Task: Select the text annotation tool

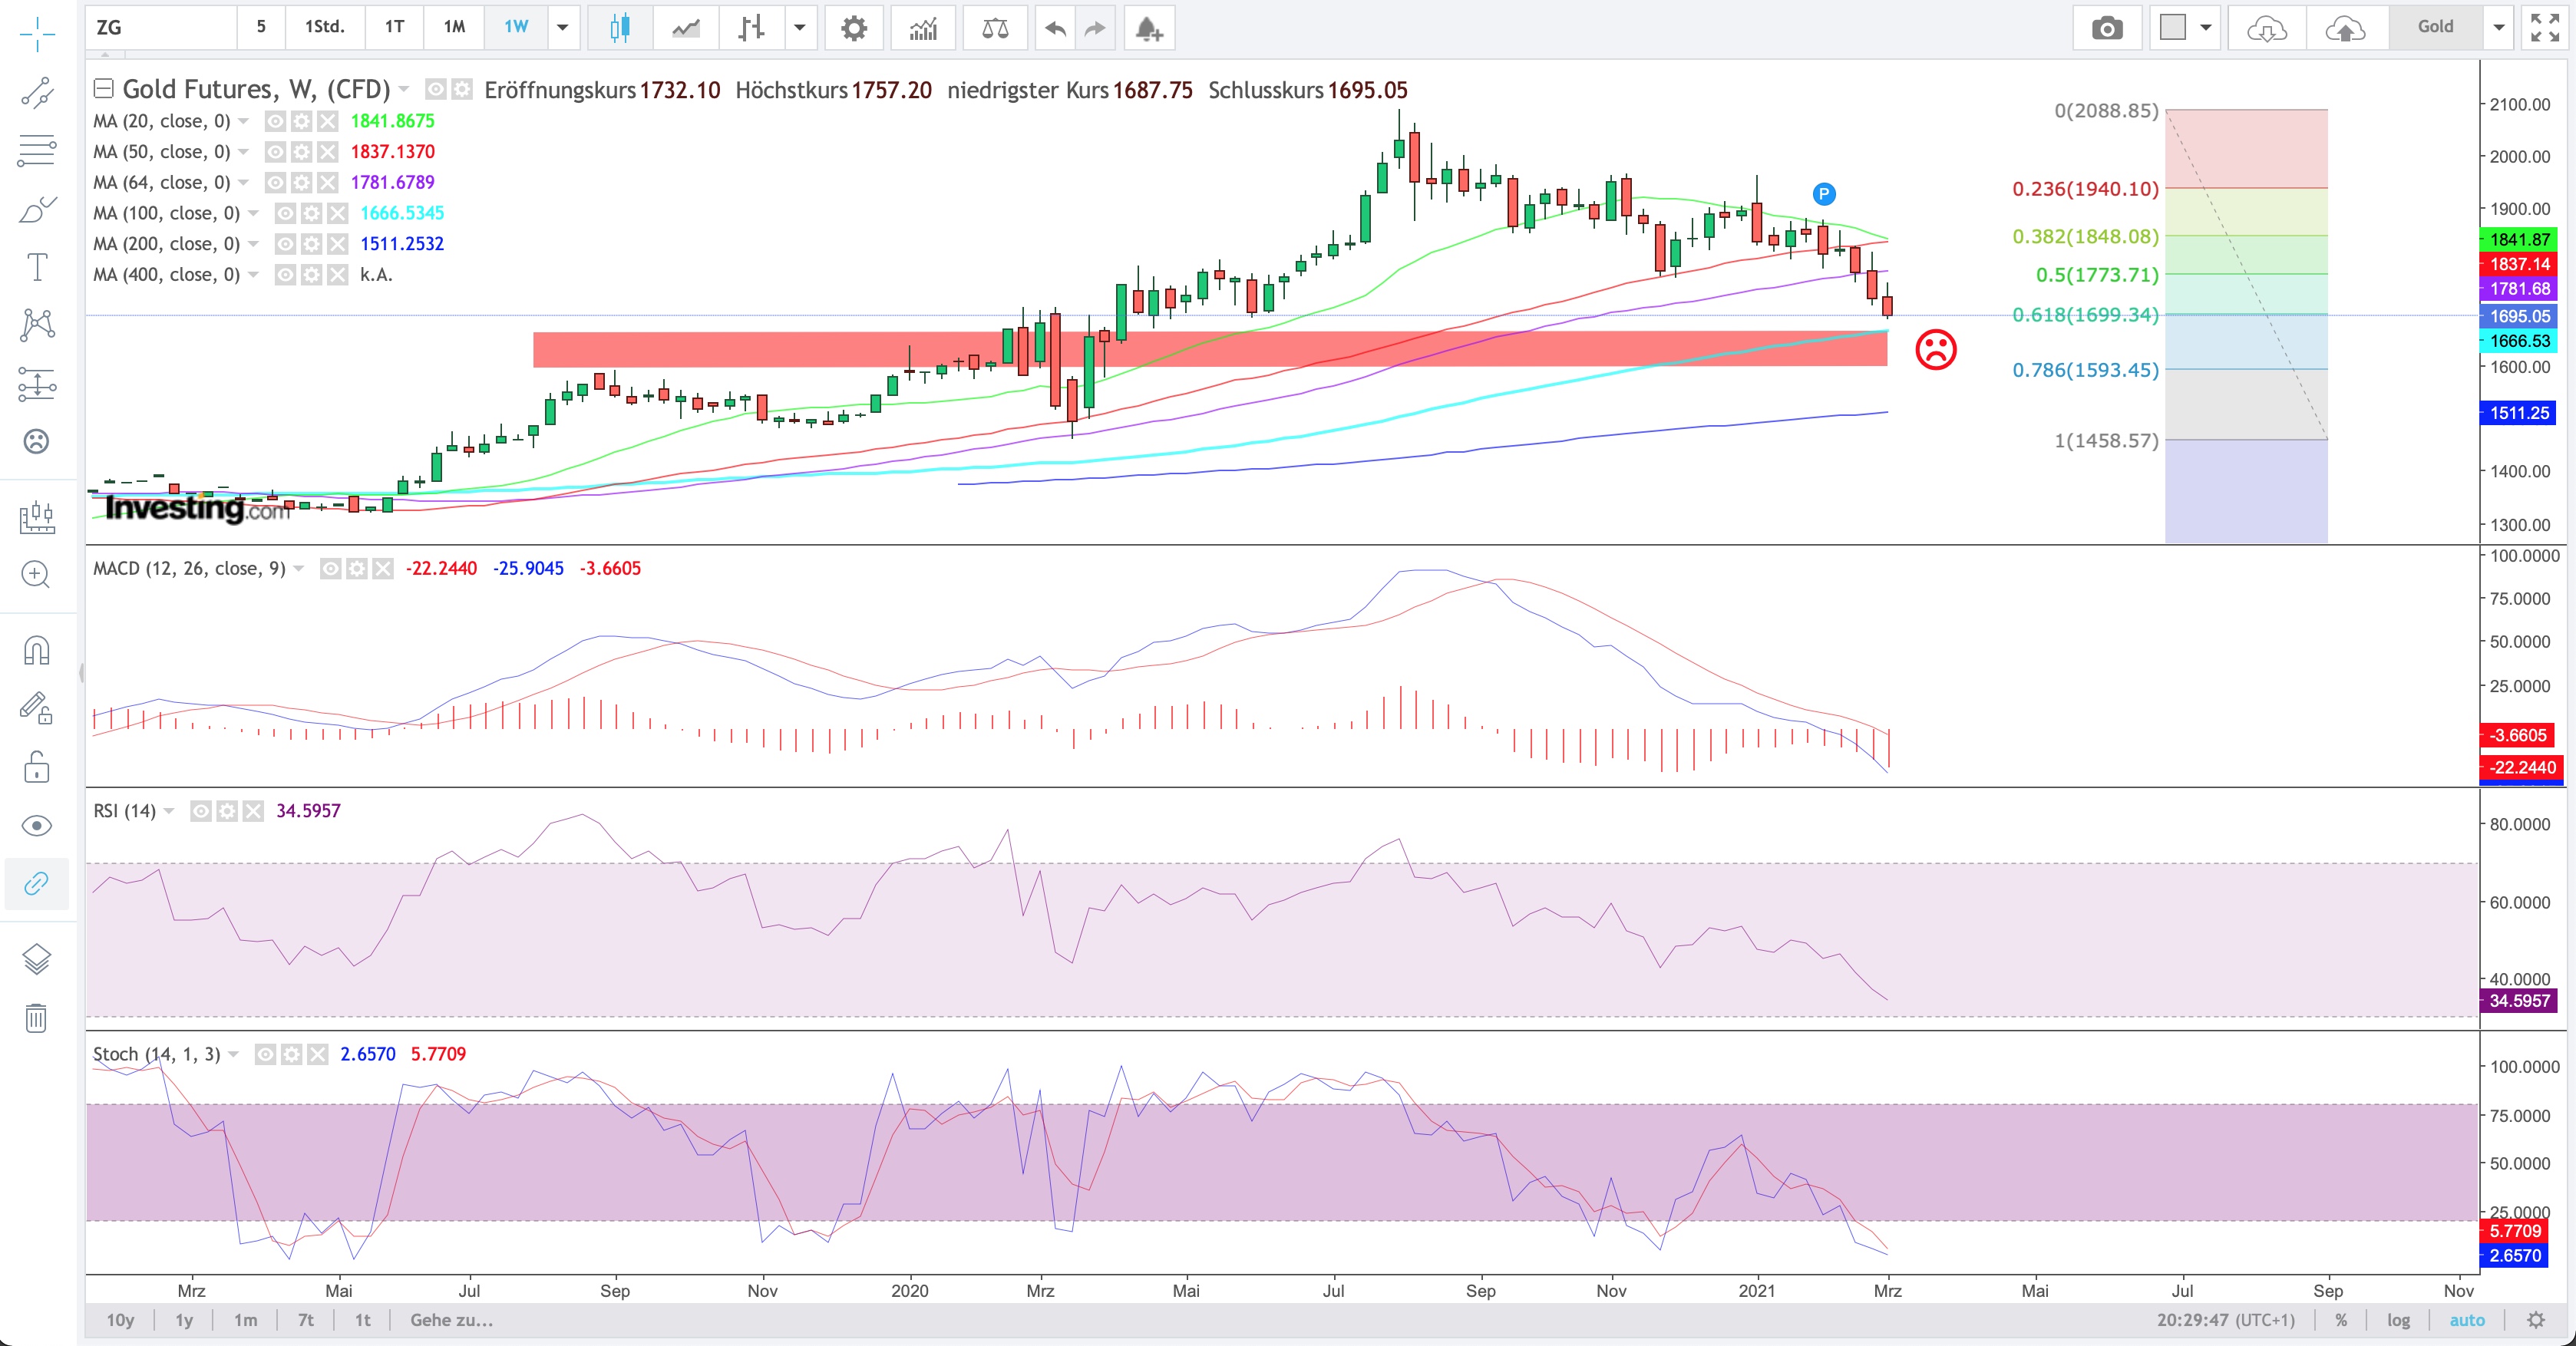Action: tap(37, 267)
